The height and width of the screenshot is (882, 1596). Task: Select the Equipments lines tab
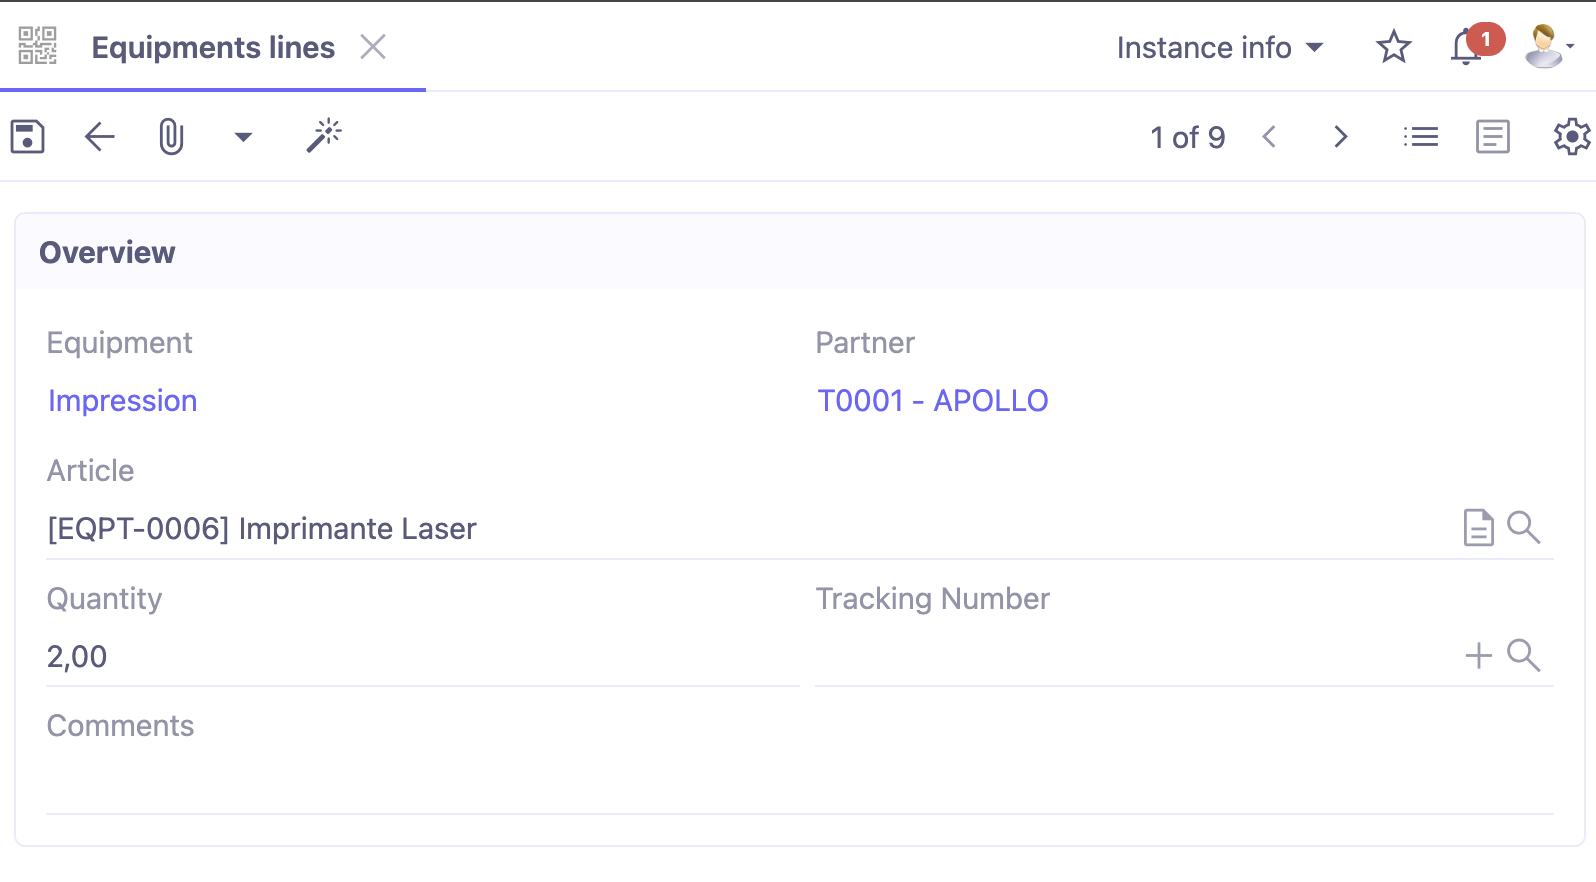point(212,47)
